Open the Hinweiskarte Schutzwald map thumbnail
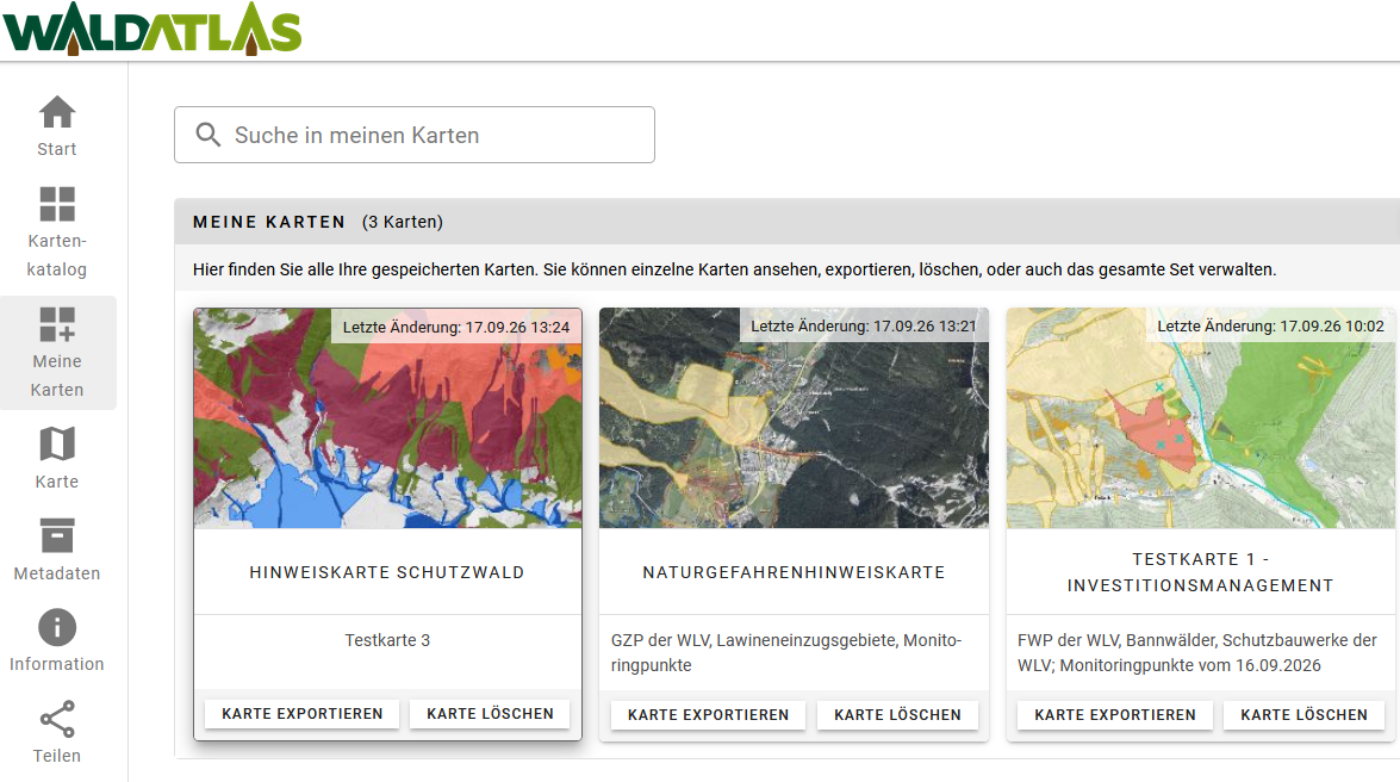The height and width of the screenshot is (782, 1400). [x=388, y=418]
